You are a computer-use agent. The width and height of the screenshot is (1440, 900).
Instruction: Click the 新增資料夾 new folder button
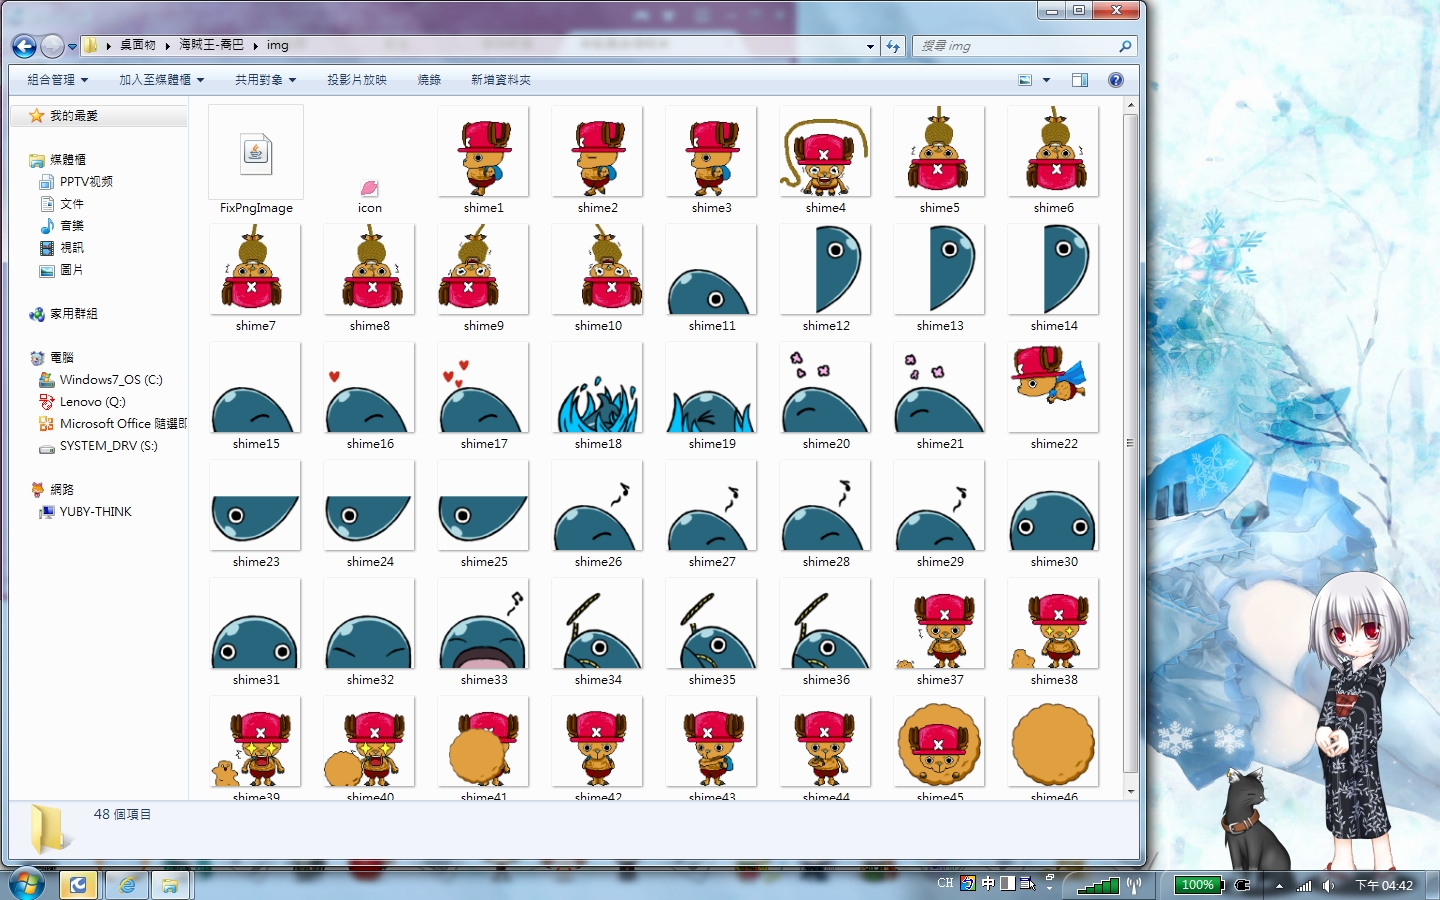click(500, 80)
